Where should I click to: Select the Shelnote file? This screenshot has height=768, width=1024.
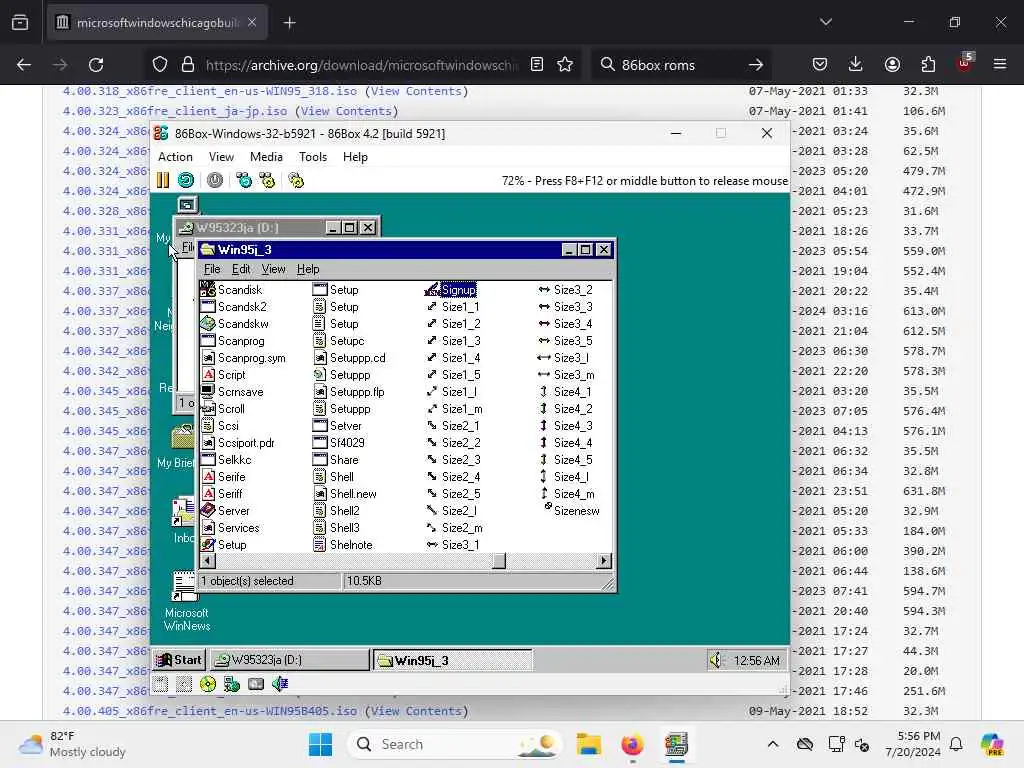click(x=343, y=544)
